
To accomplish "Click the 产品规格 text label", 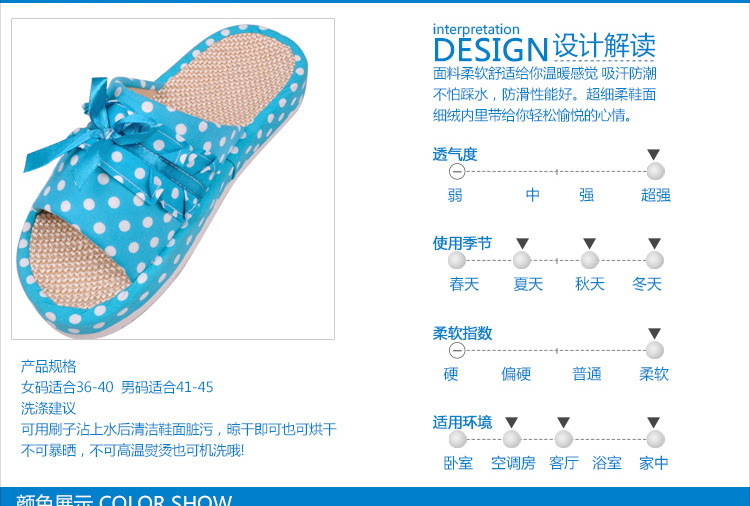I will click(48, 366).
